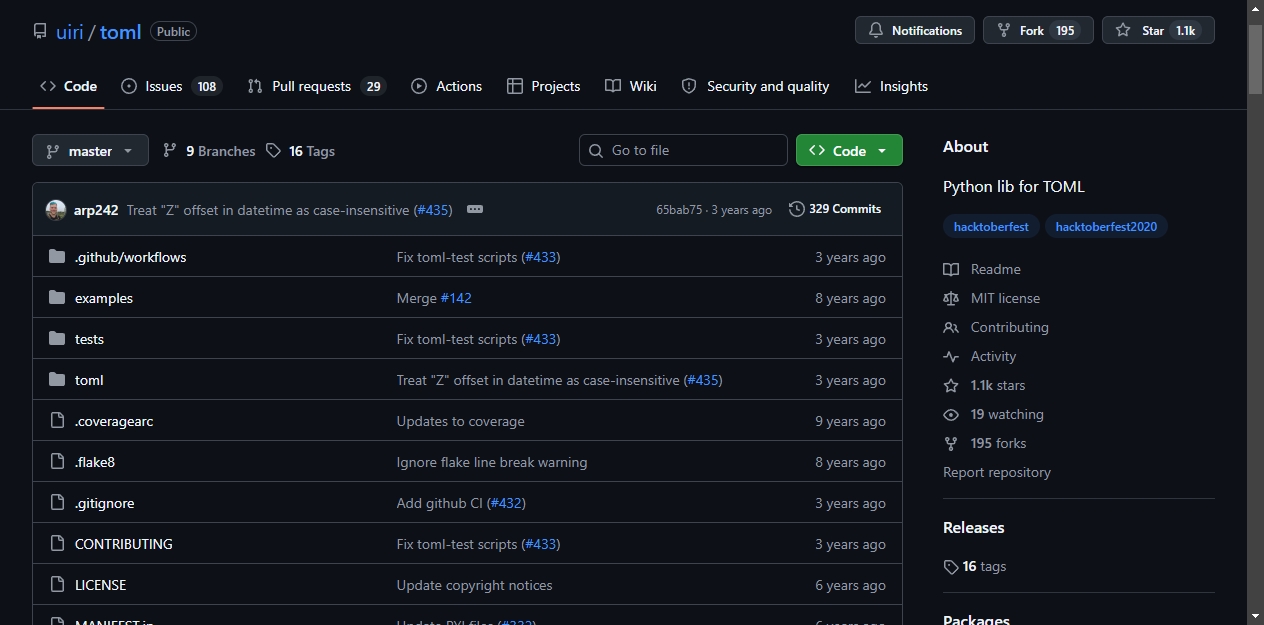Open the Actions tab
This screenshot has height=625, width=1264.
point(447,86)
